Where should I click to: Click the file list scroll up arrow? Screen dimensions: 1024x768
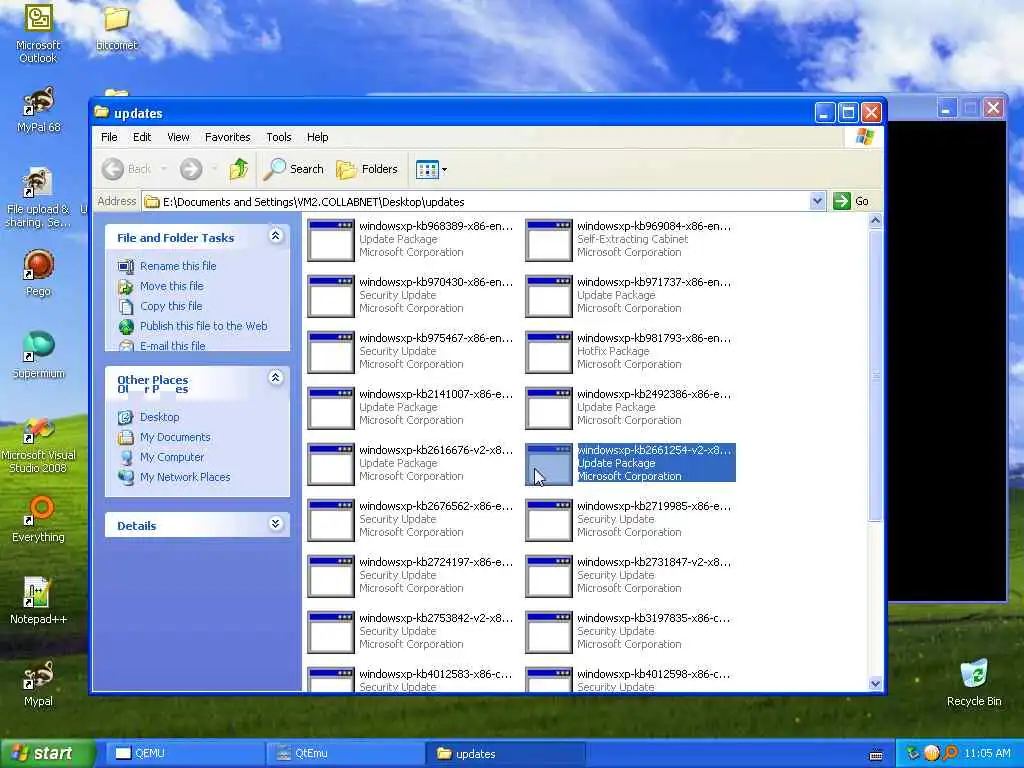coord(875,221)
